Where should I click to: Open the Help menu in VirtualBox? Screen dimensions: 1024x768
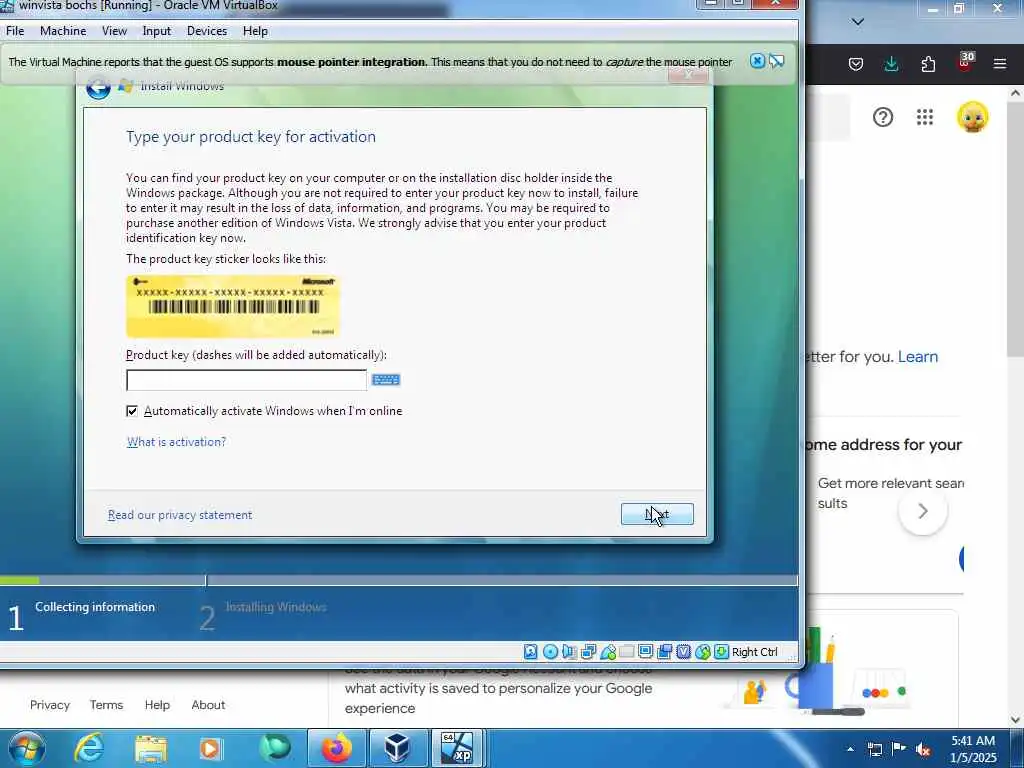pos(255,31)
